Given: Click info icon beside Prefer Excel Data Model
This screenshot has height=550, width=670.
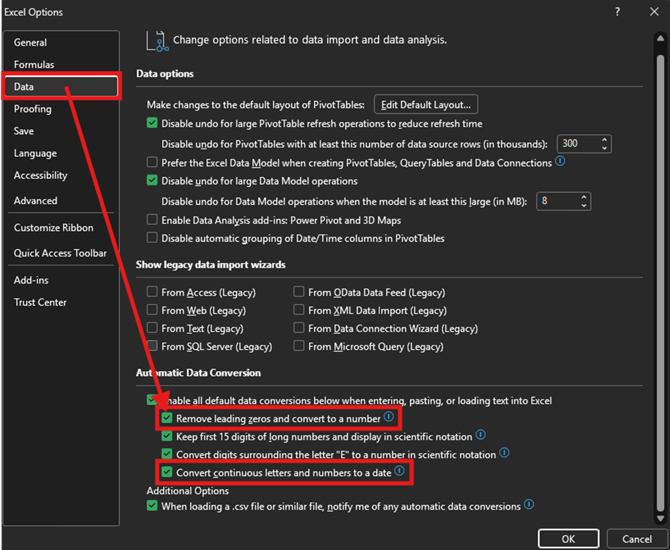Looking at the screenshot, I should (x=560, y=161).
